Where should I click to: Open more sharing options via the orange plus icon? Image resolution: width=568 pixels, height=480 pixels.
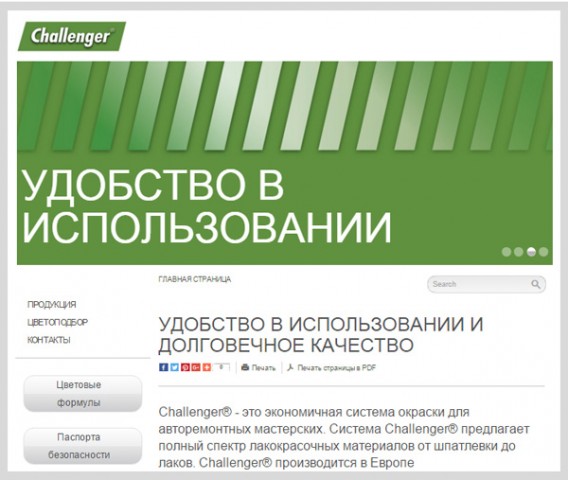click(207, 367)
